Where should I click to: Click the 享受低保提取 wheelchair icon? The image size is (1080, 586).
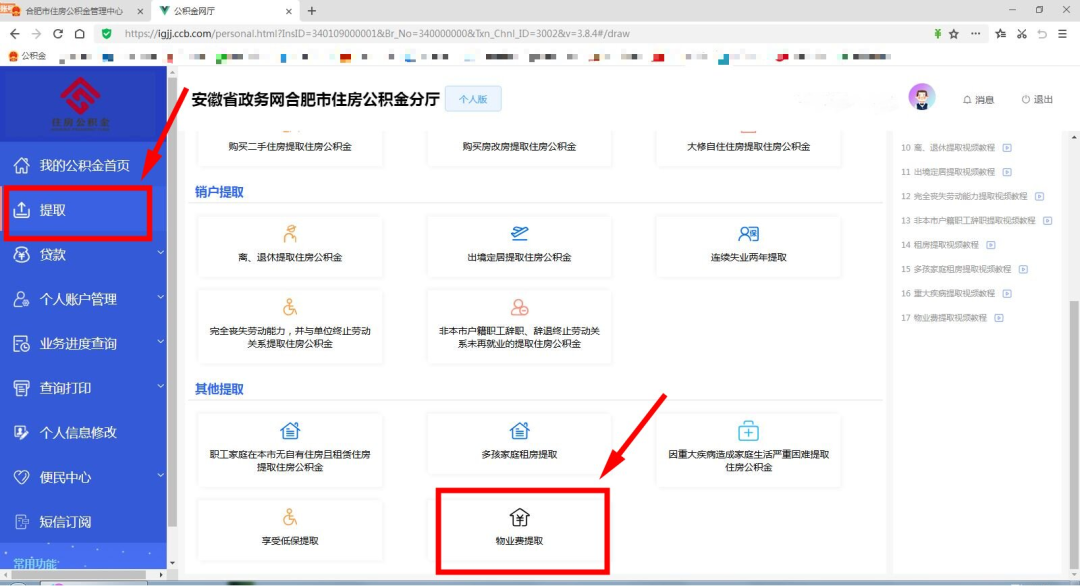290,517
